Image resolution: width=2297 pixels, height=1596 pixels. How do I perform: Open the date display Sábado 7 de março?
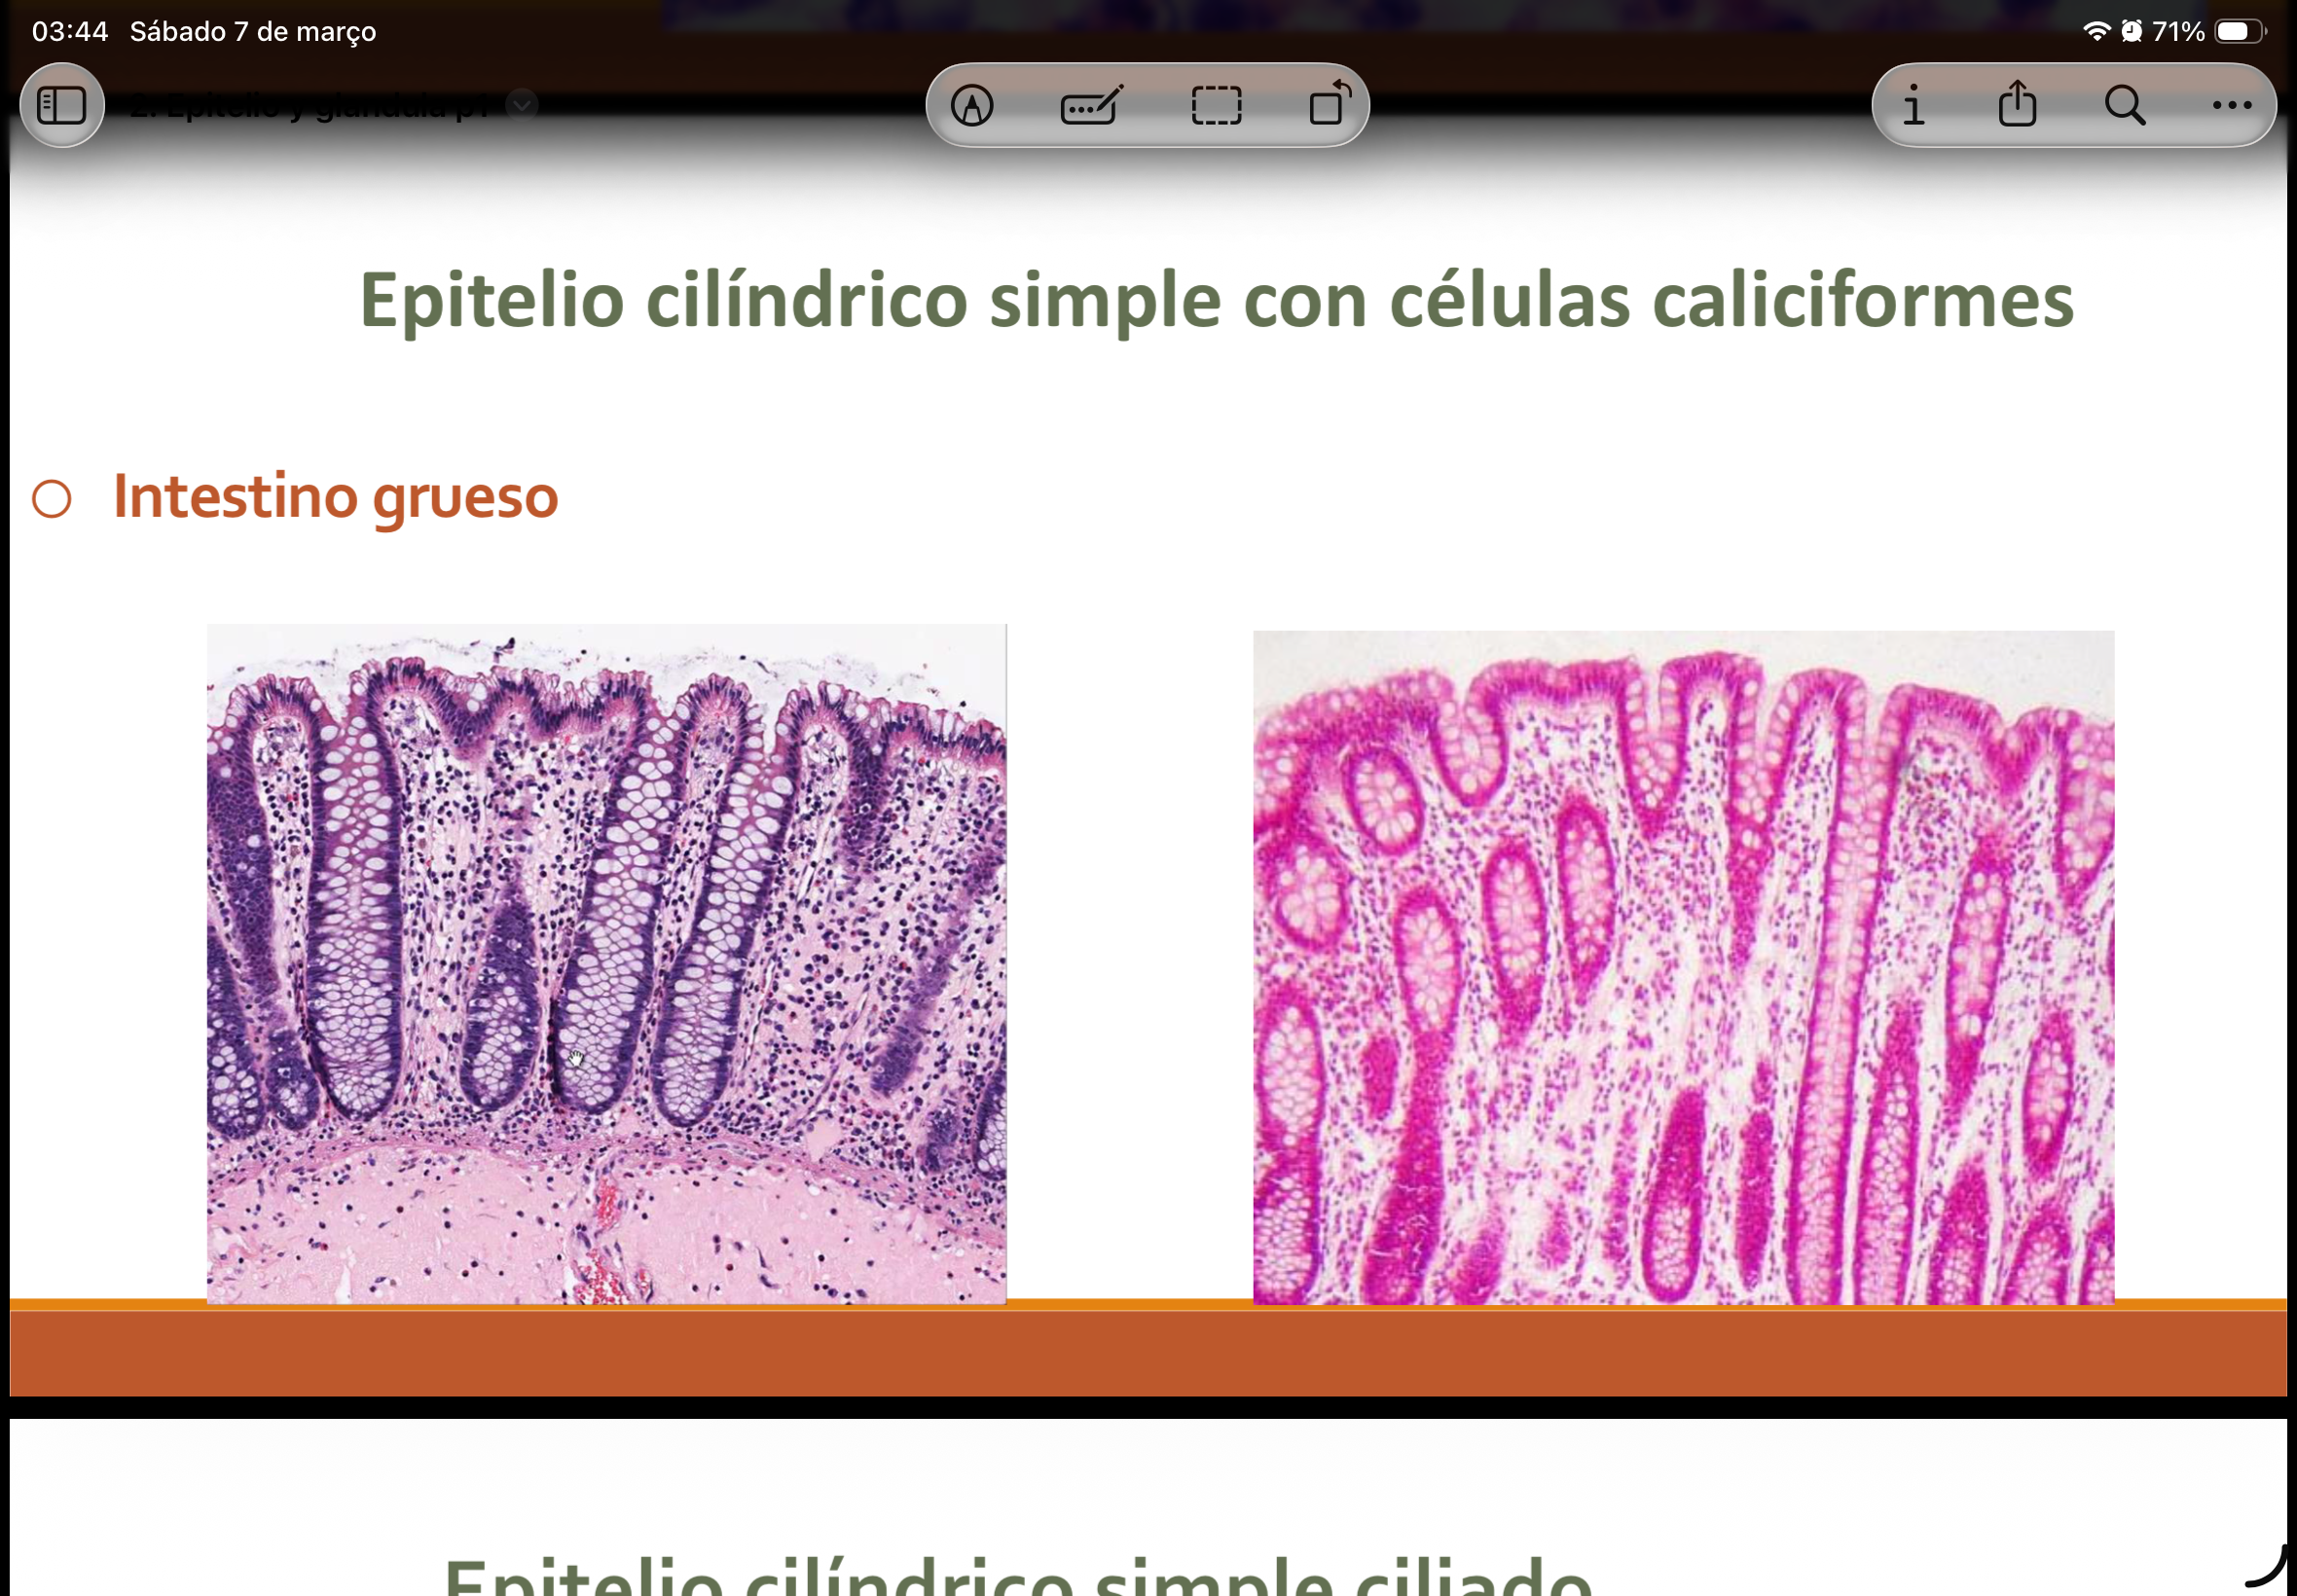[253, 31]
